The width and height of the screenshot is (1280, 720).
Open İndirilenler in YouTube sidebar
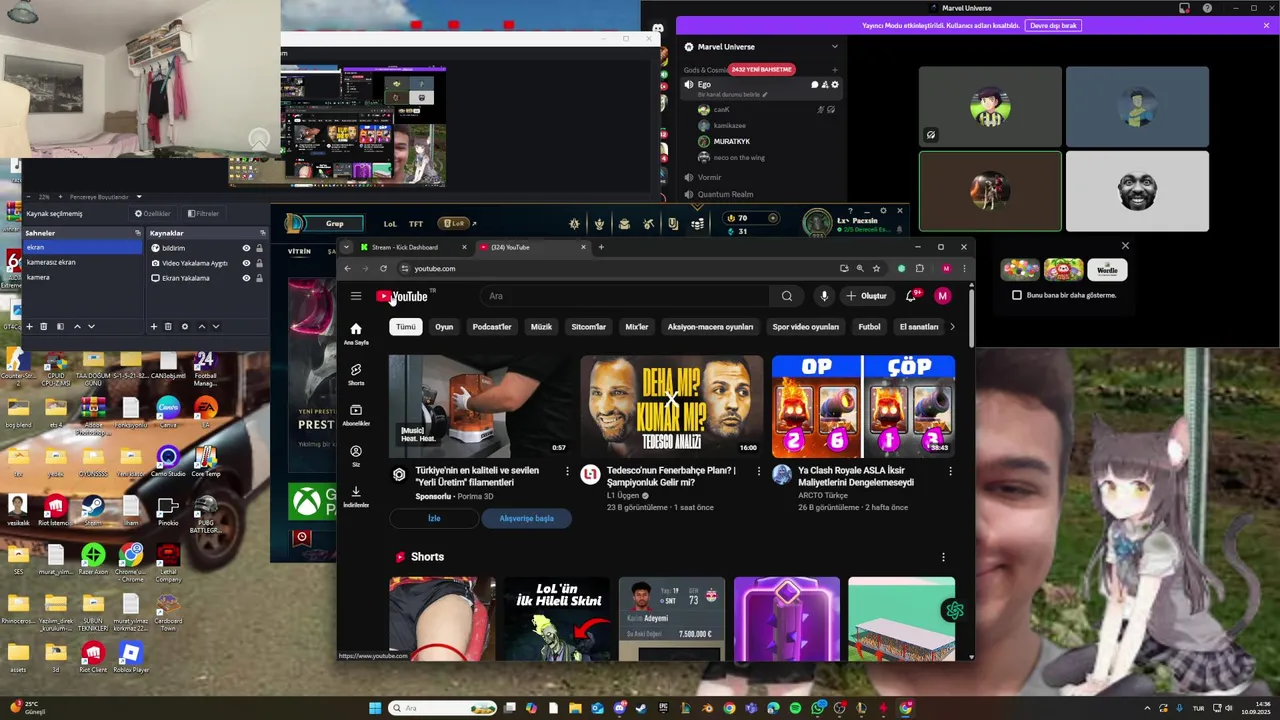tap(356, 497)
